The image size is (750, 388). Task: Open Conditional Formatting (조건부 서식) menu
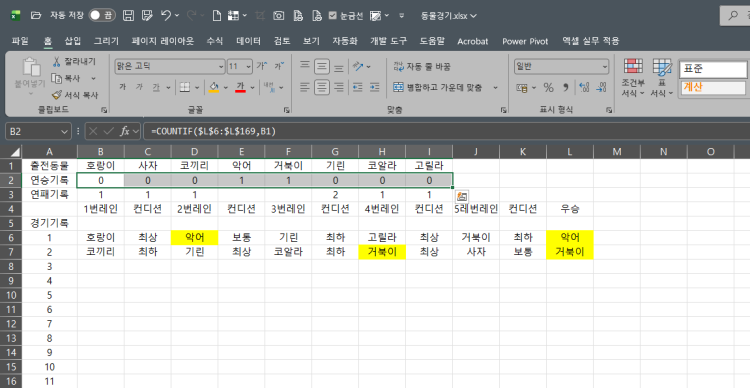(x=632, y=78)
